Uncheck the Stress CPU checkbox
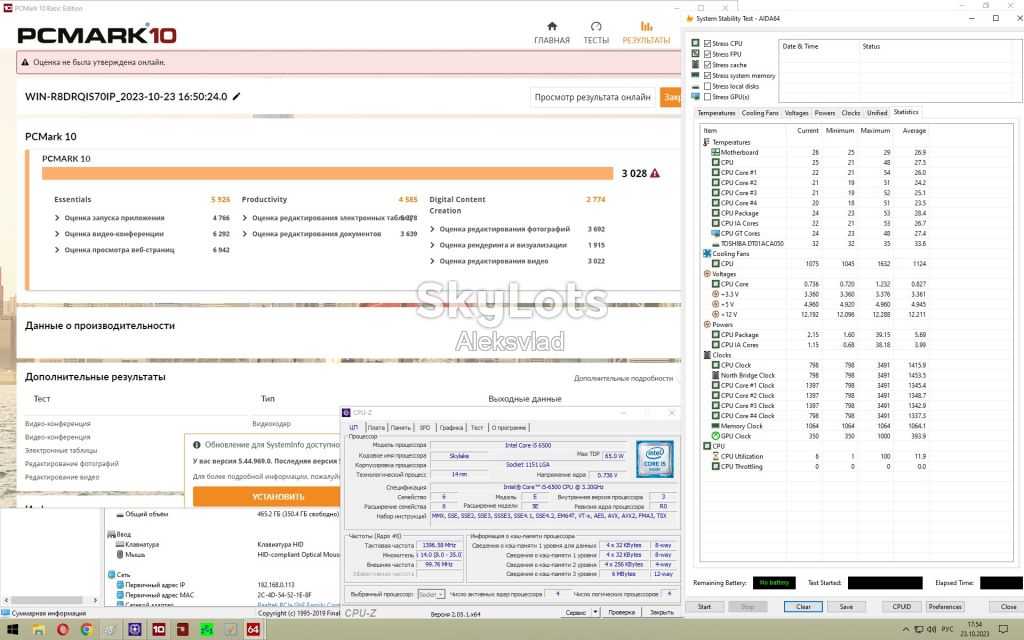Viewport: 1024px width, 640px height. coord(707,44)
